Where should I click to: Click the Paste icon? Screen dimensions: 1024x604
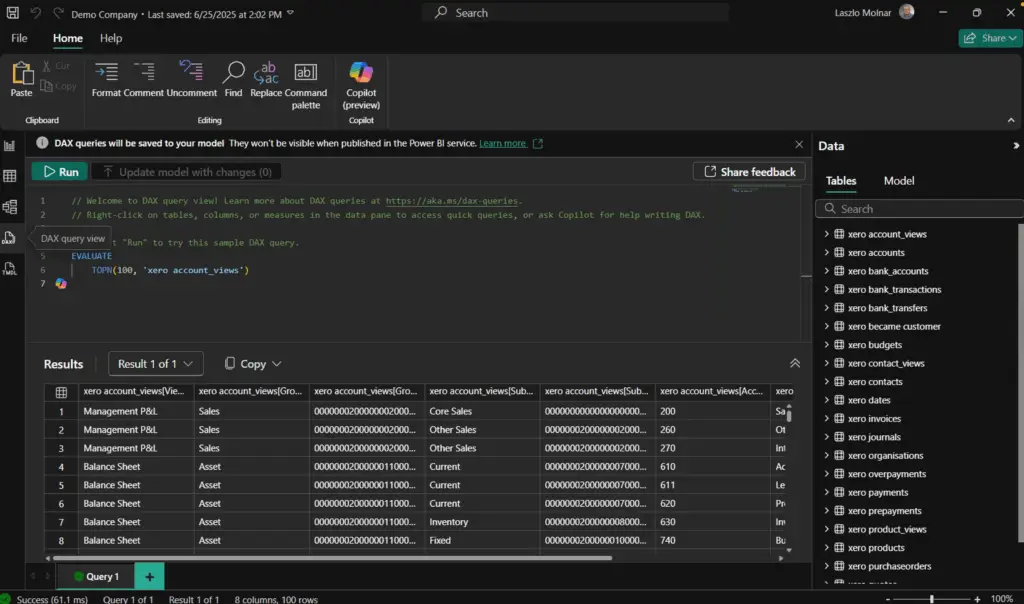(x=21, y=79)
